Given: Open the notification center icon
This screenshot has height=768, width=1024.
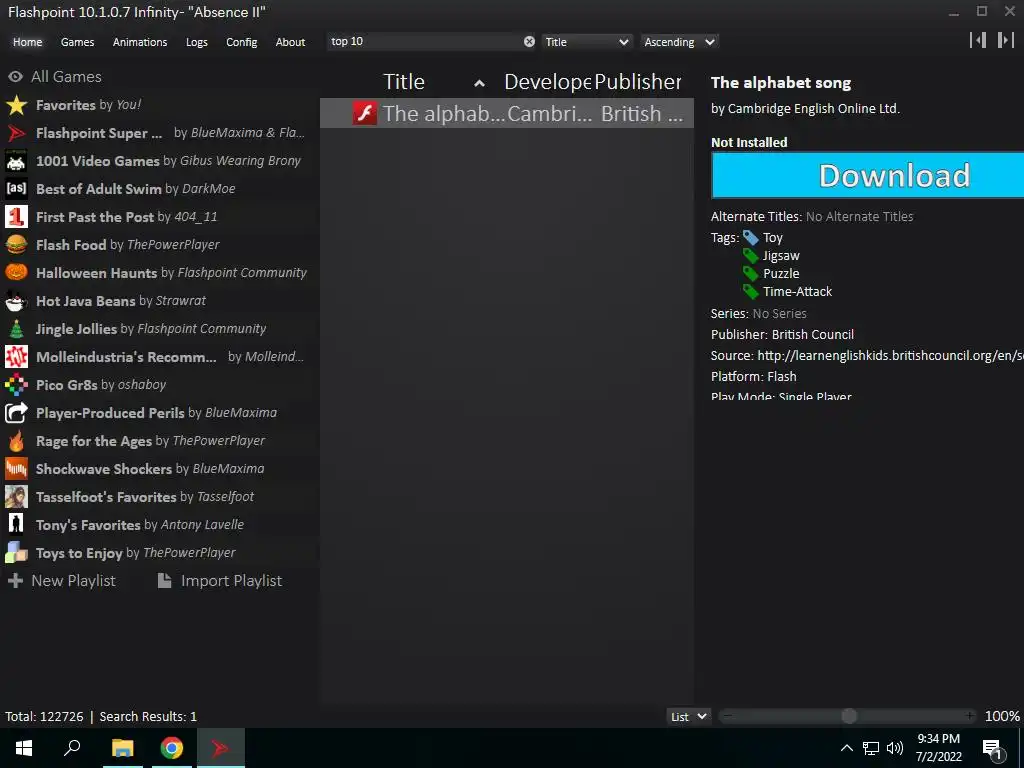Looking at the screenshot, I should pyautogui.click(x=993, y=749).
